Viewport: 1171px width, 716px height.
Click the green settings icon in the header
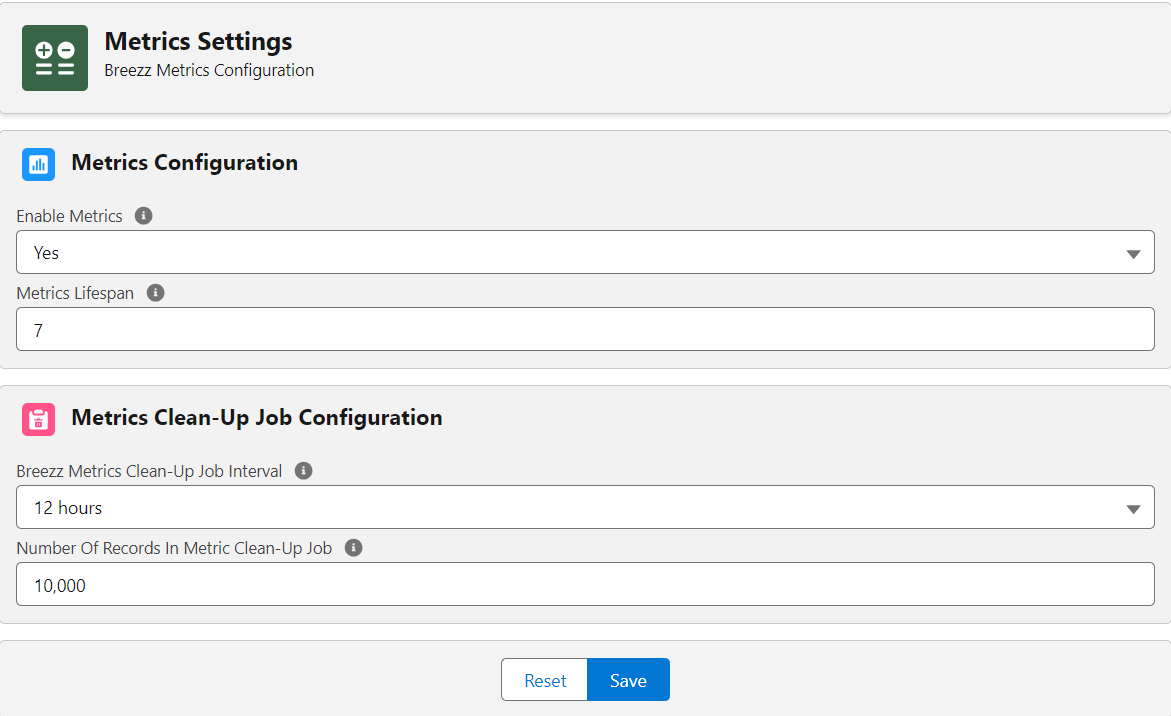(x=54, y=57)
